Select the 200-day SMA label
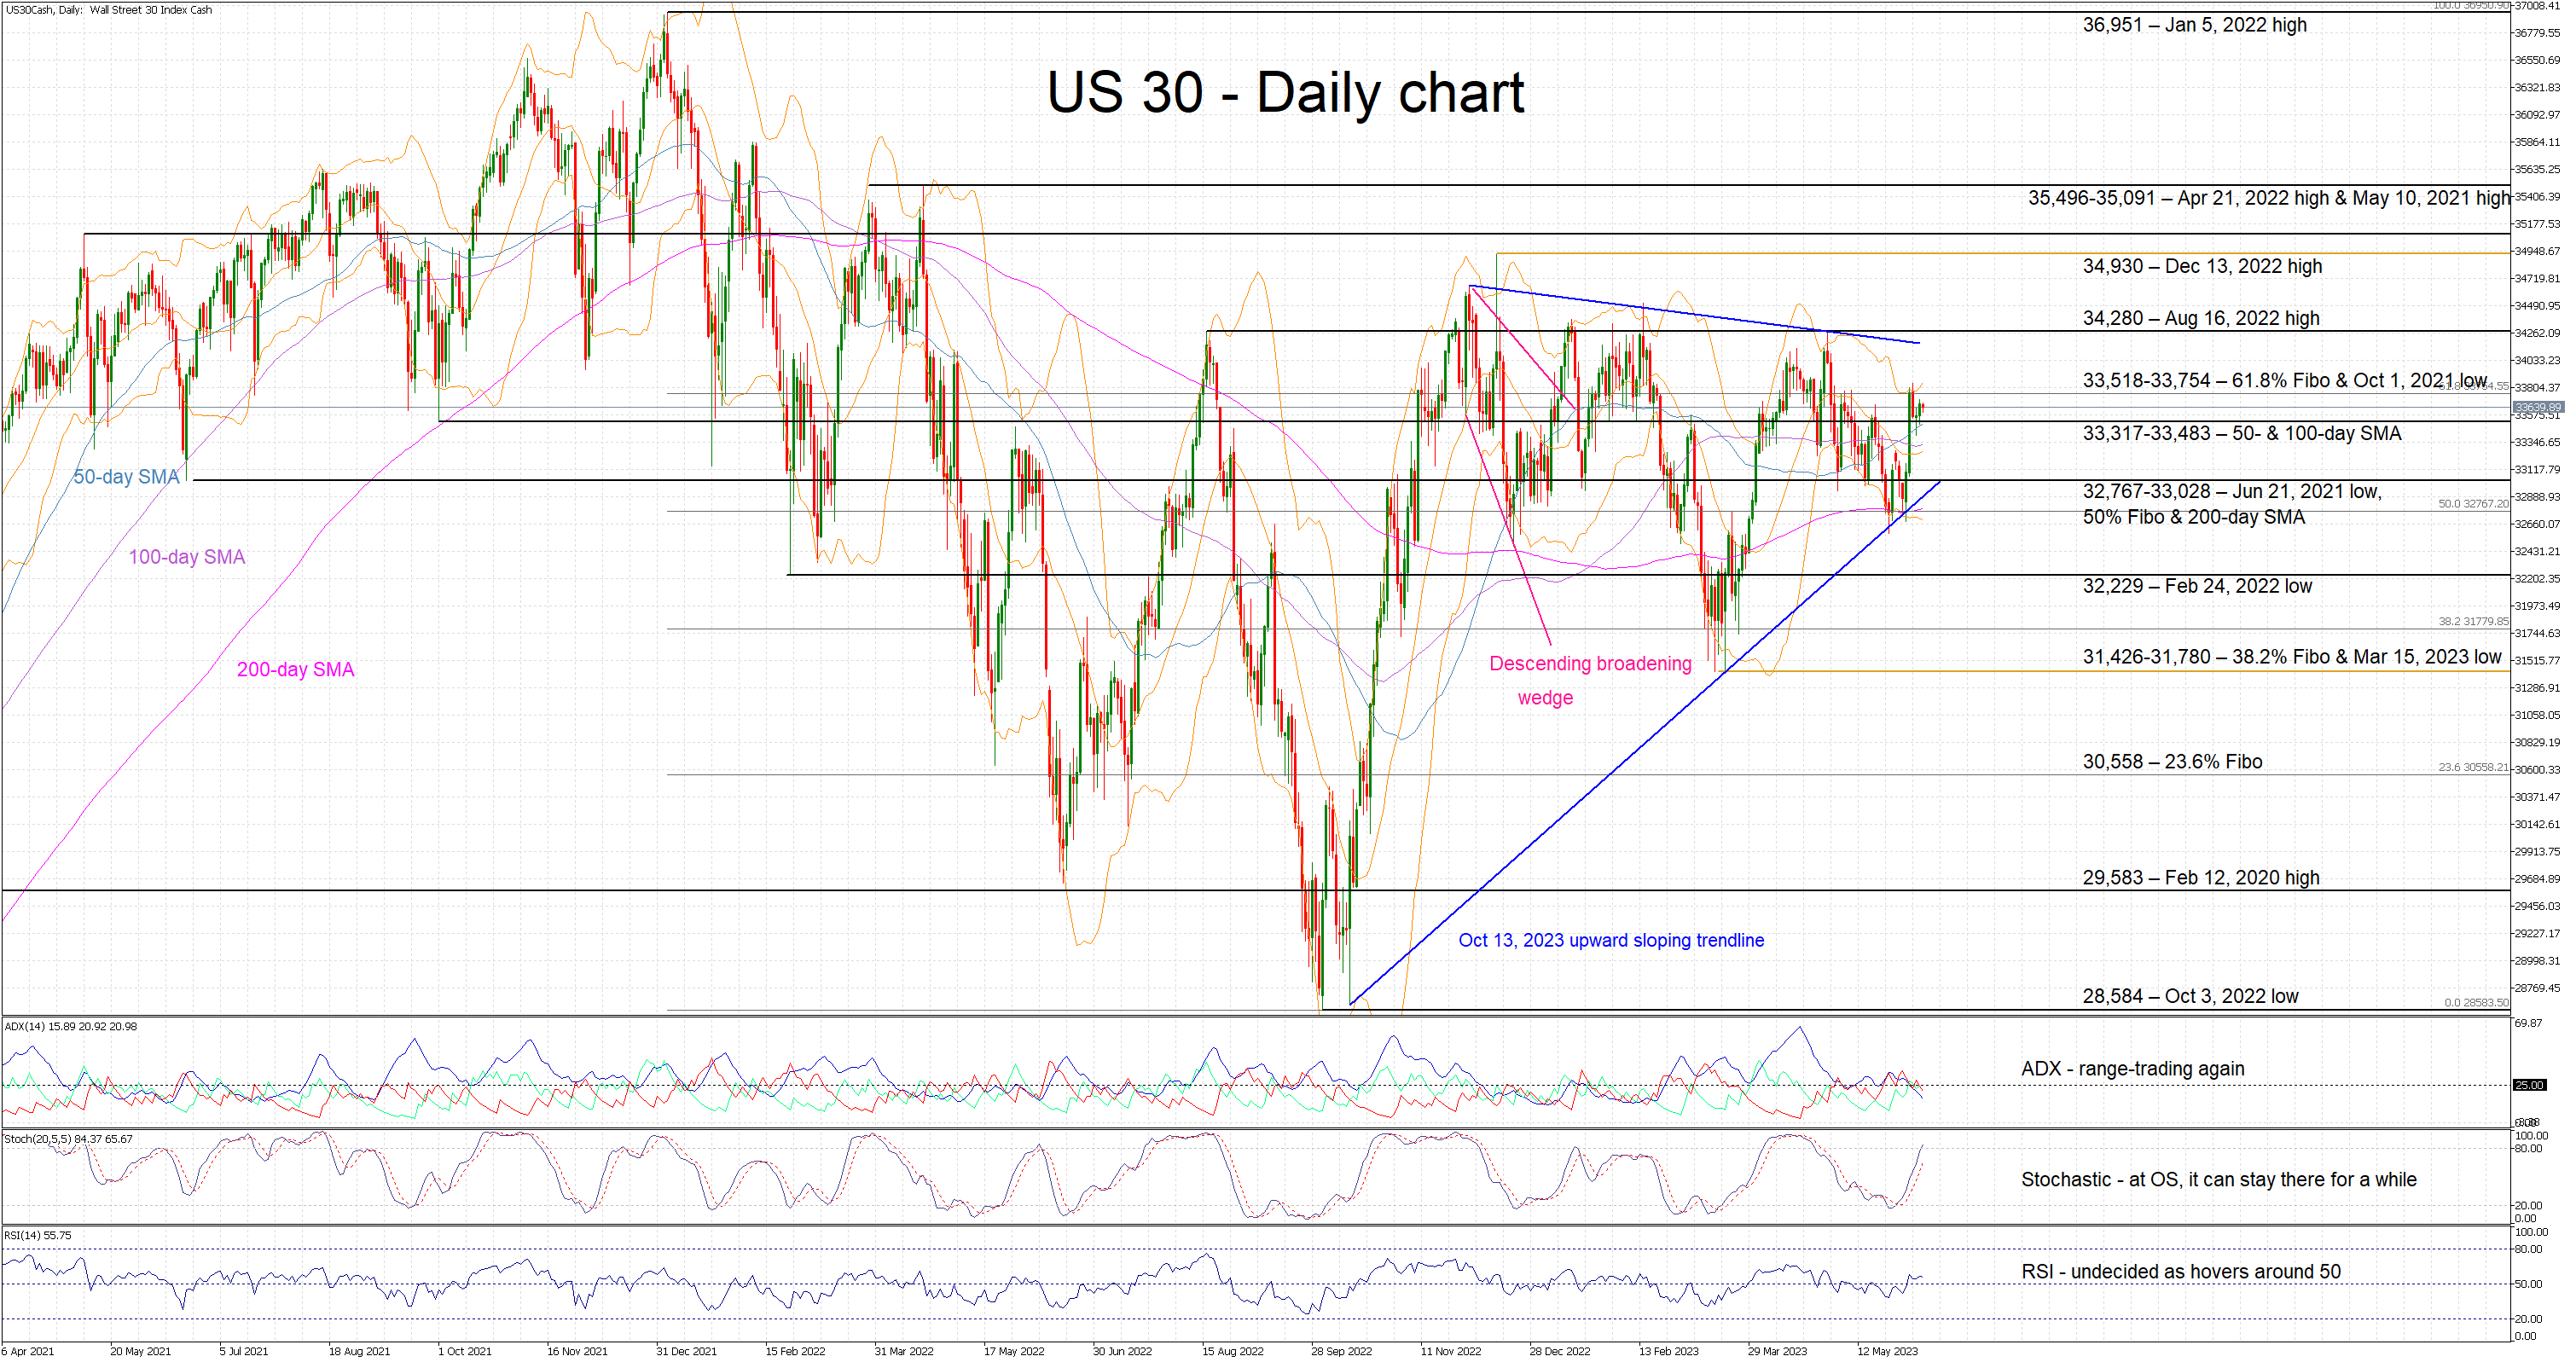2576x1362 pixels. coord(295,669)
